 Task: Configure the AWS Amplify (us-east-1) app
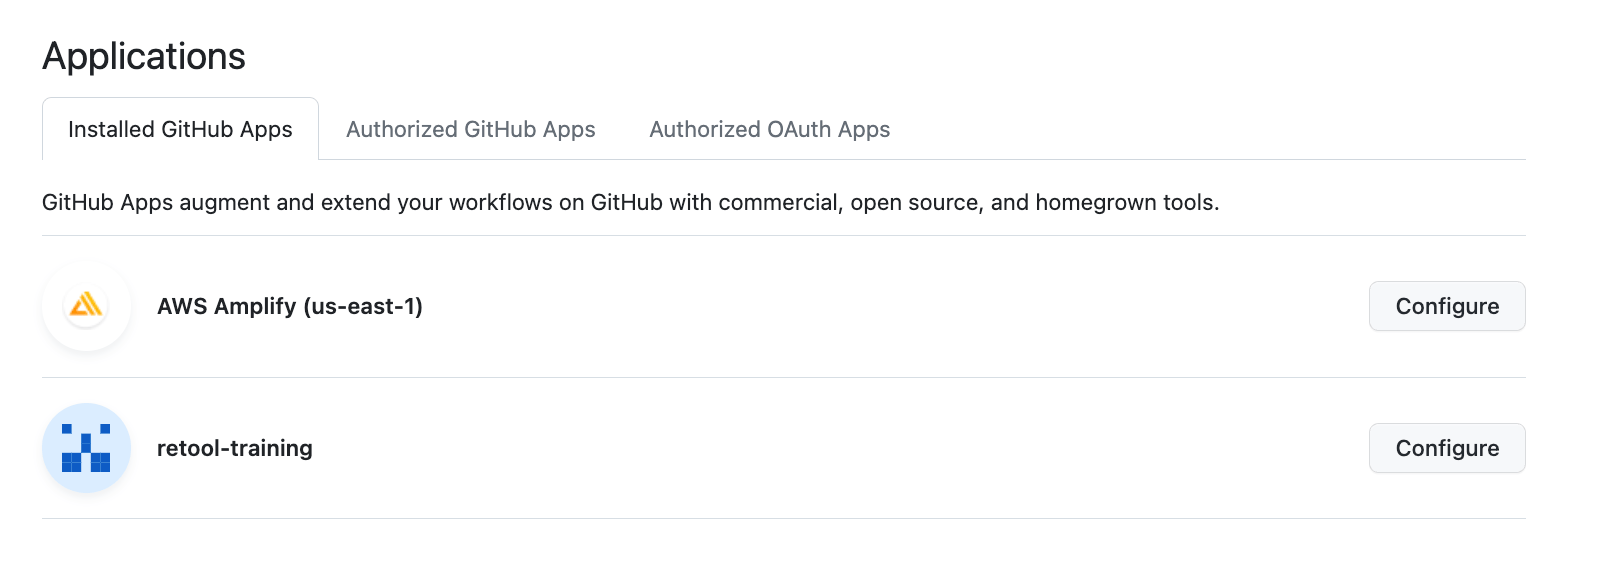(1447, 306)
